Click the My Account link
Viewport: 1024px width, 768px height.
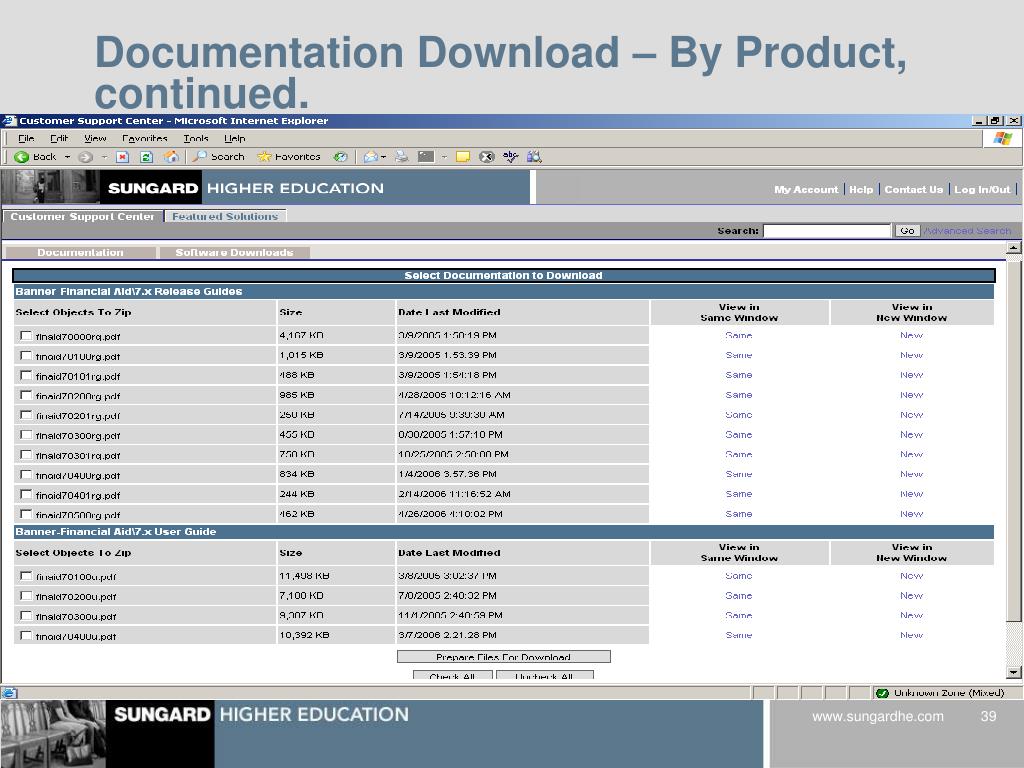[806, 189]
